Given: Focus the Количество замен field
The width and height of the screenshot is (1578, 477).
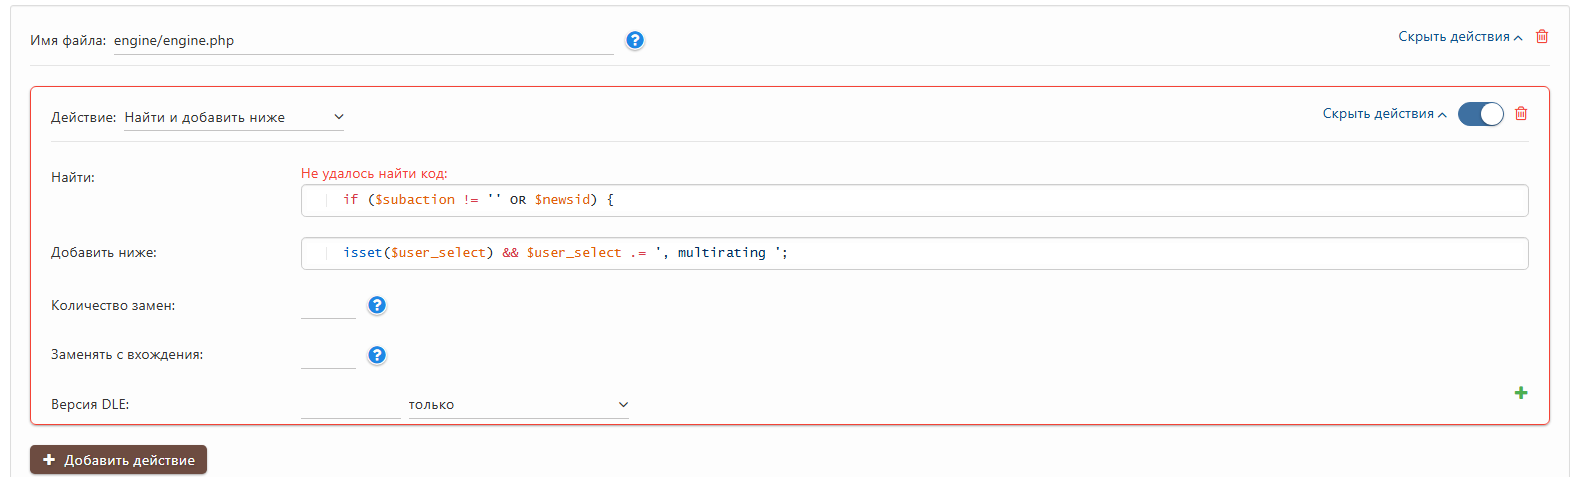Looking at the screenshot, I should (x=328, y=306).
